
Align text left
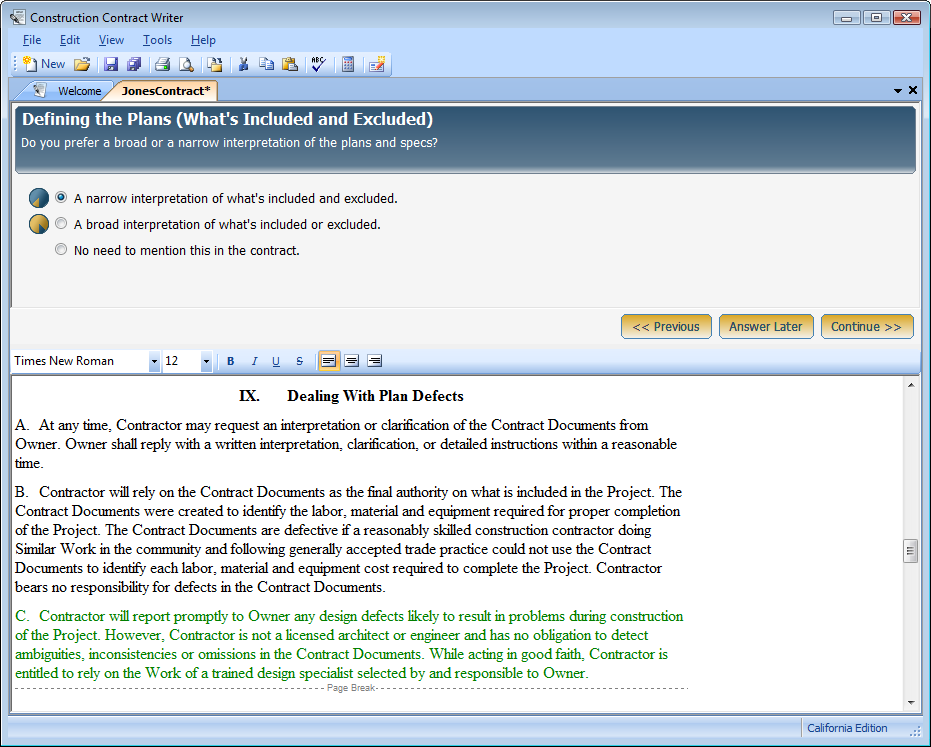pyautogui.click(x=329, y=361)
